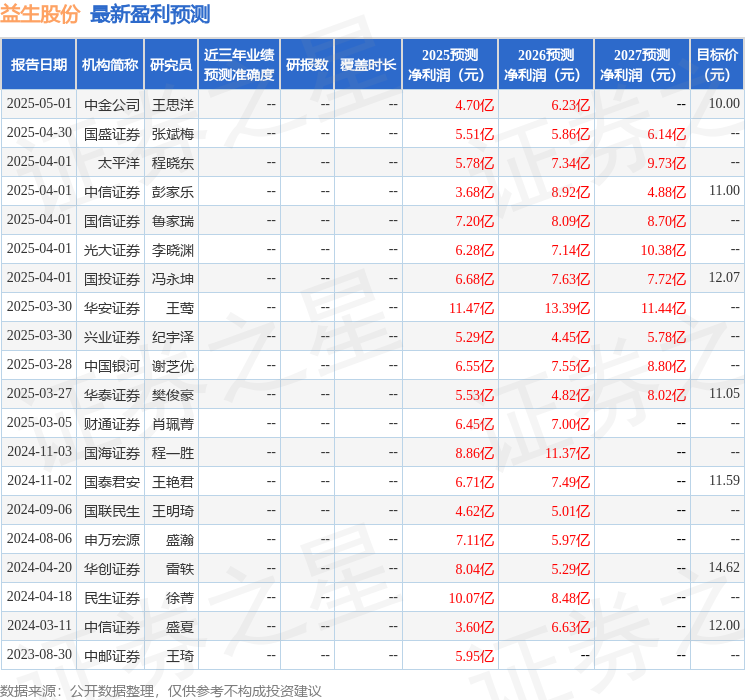Viewport: 745px width, 700px height.
Task: Select the 14.62 target price cell
Action: click(x=724, y=568)
